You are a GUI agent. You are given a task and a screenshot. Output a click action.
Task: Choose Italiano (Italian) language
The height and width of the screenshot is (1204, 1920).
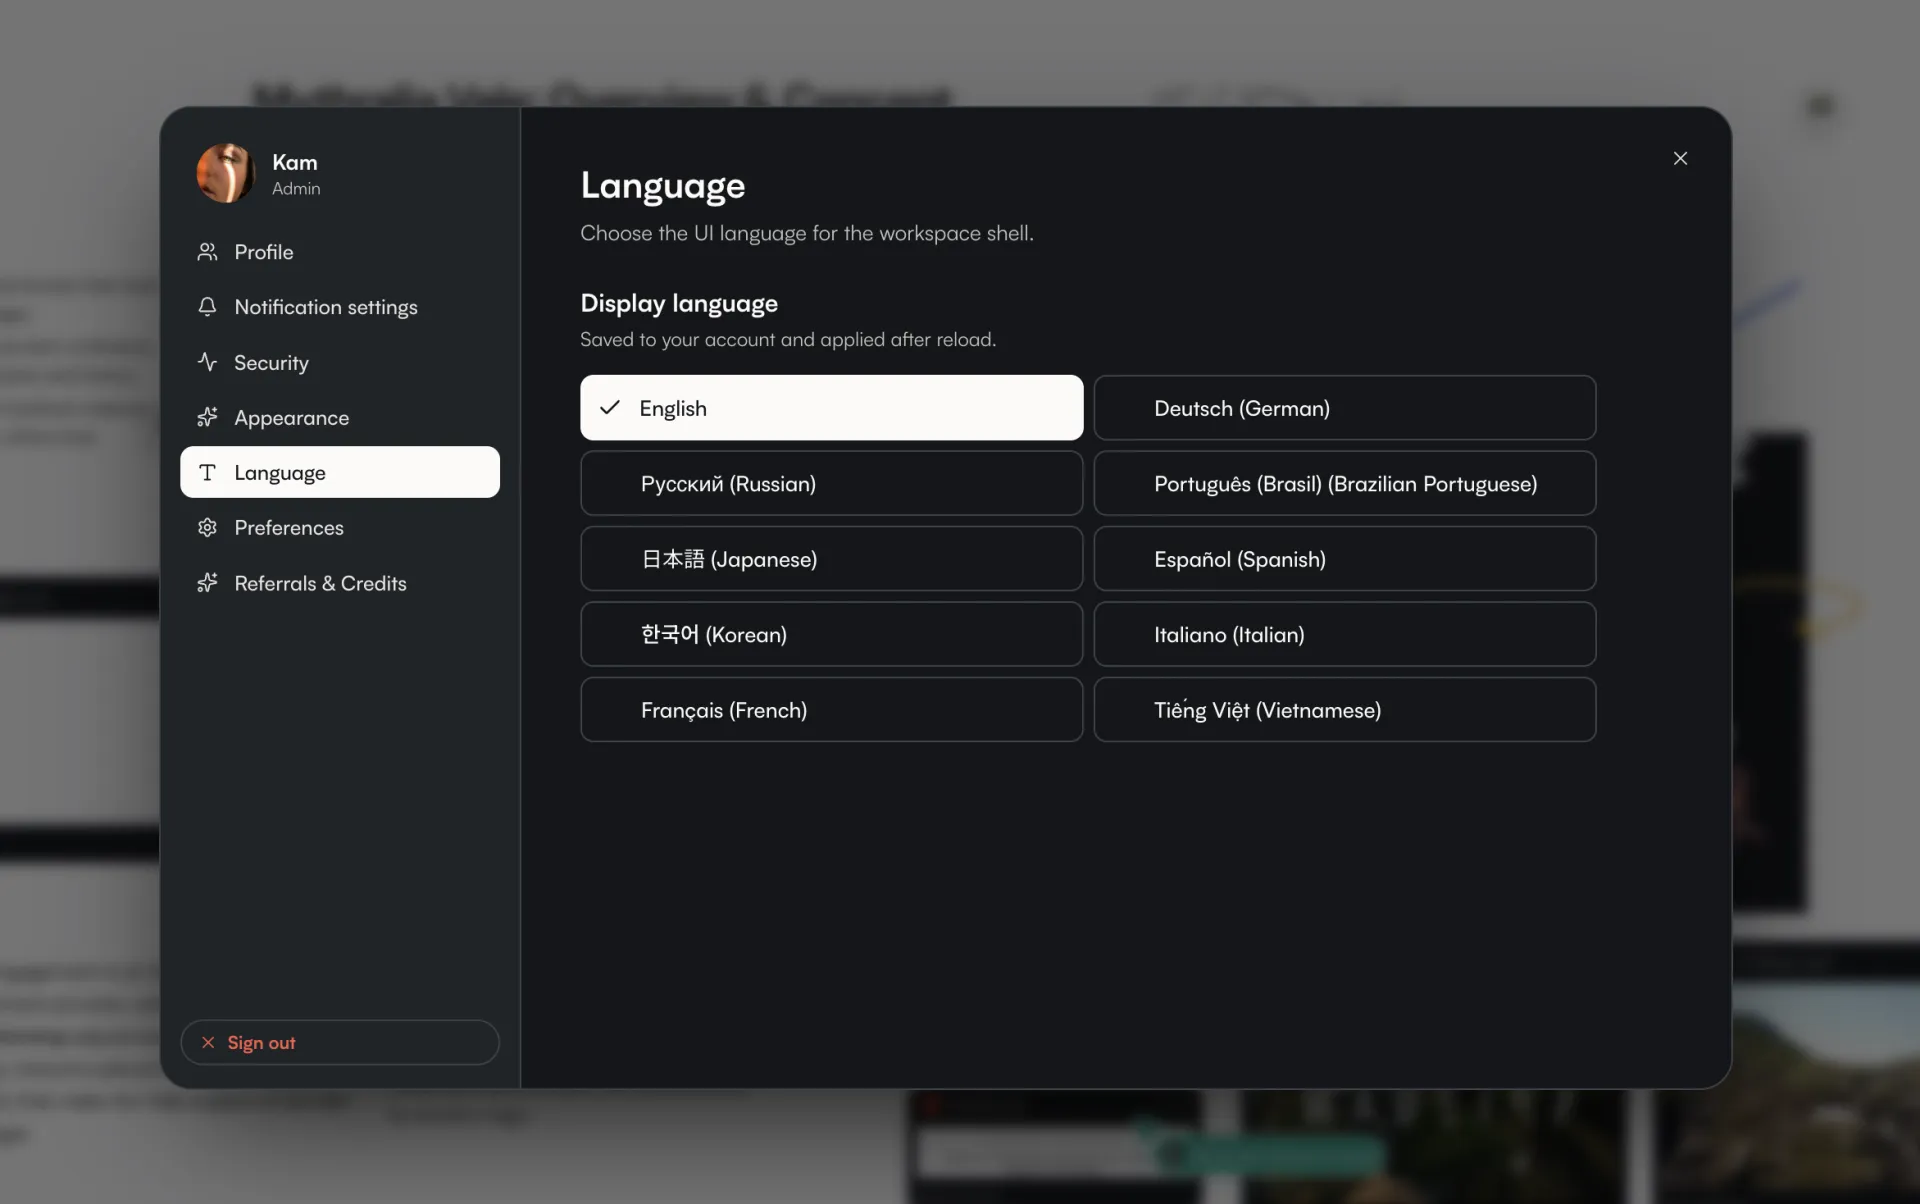1344,634
